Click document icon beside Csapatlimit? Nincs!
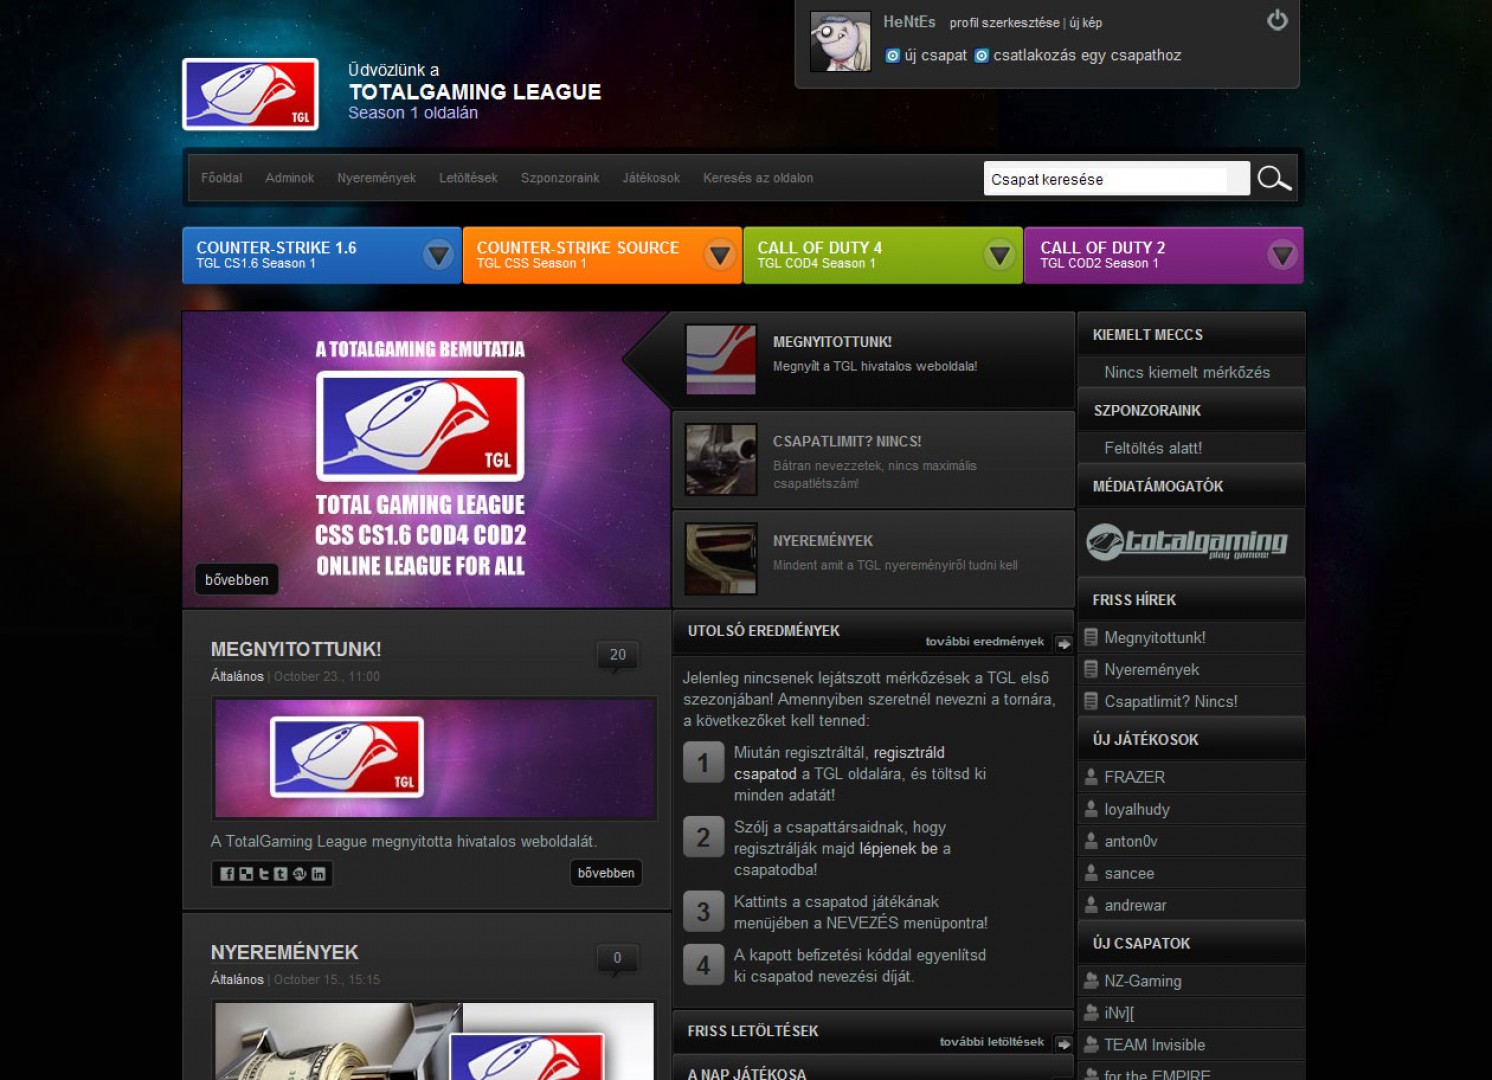 [1091, 701]
